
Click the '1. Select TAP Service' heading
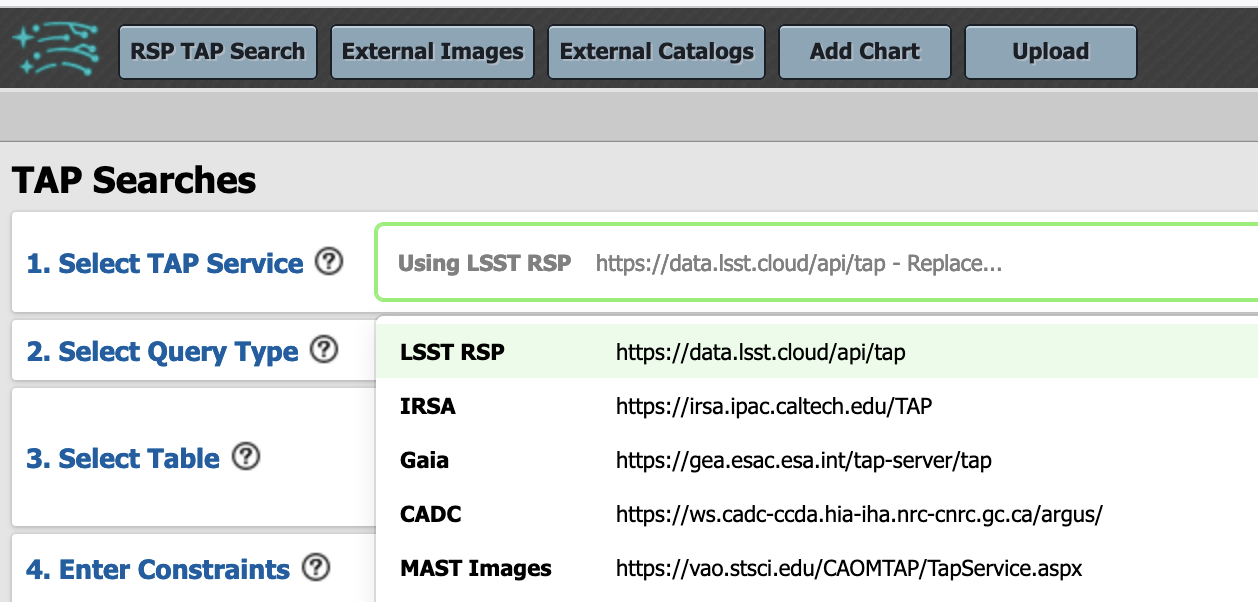165,263
